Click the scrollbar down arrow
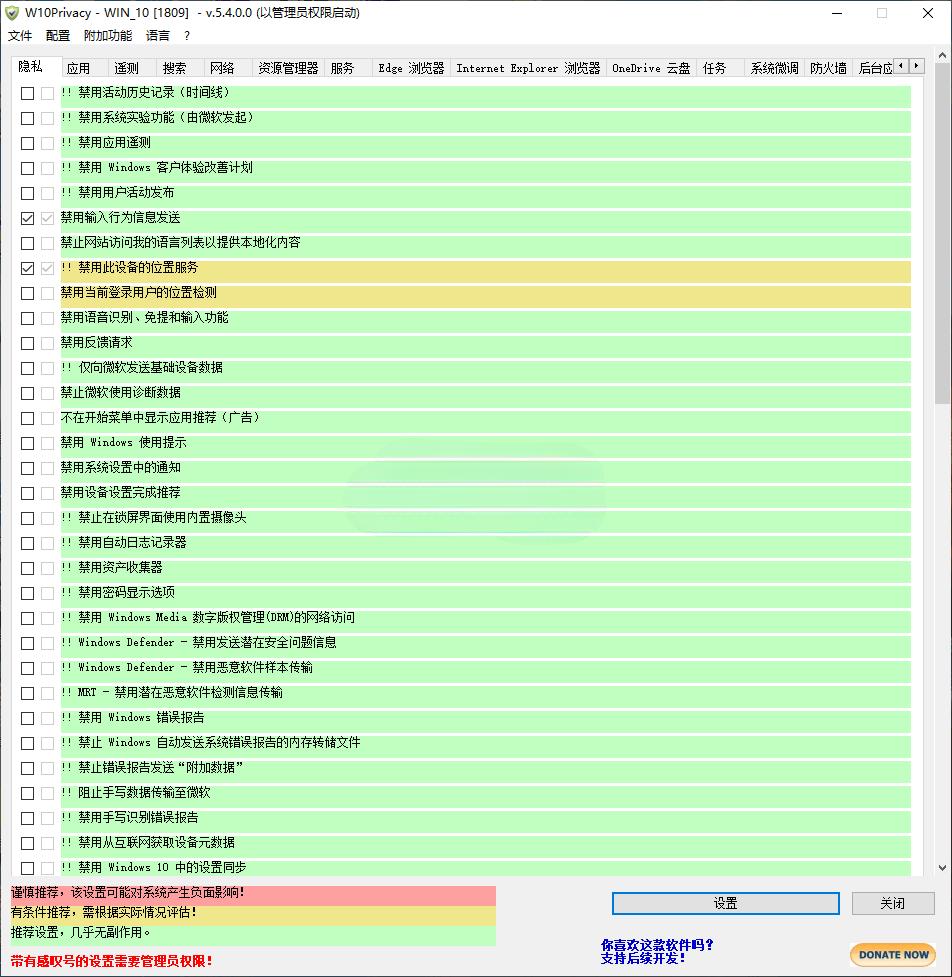This screenshot has height=977, width=952. [x=942, y=867]
